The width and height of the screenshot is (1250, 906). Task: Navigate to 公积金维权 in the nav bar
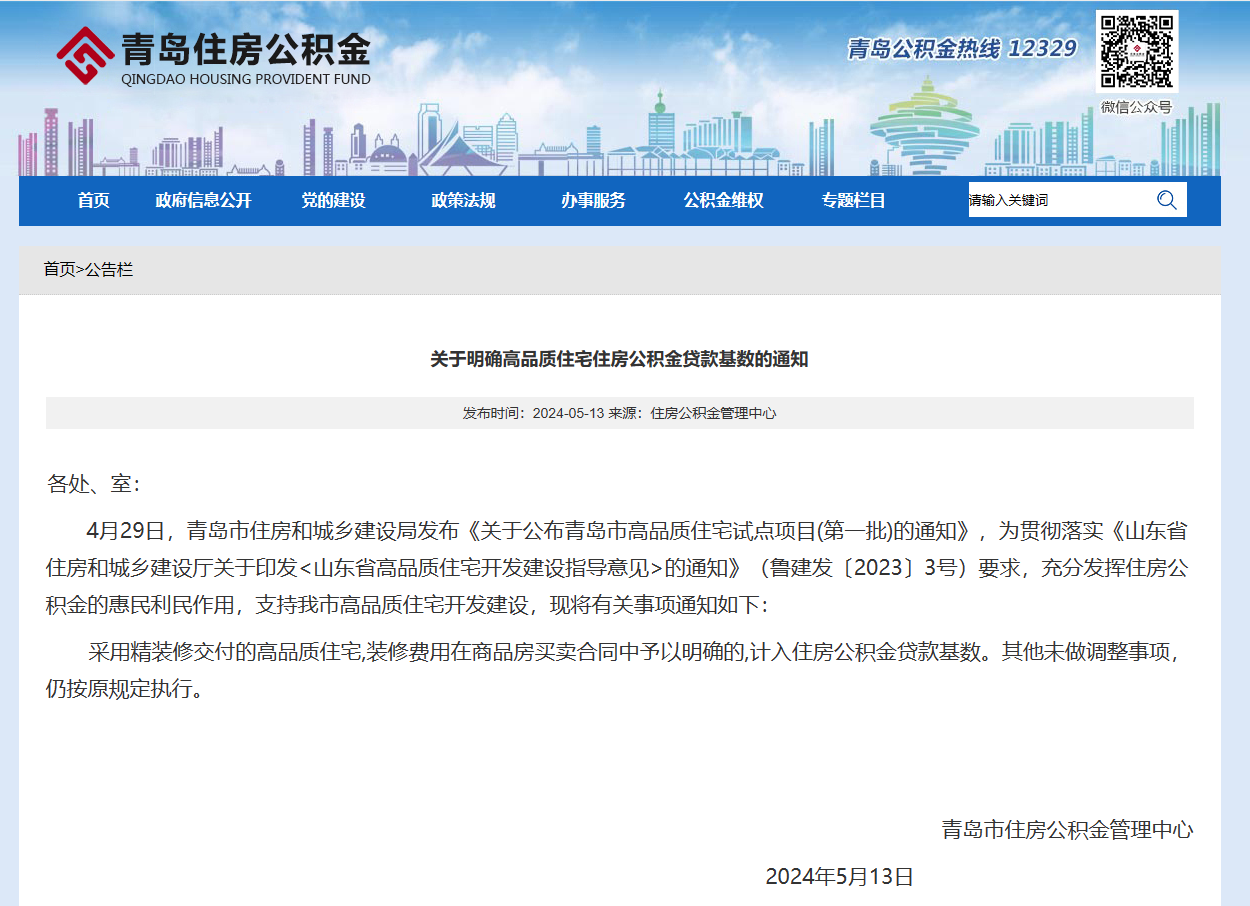[723, 200]
